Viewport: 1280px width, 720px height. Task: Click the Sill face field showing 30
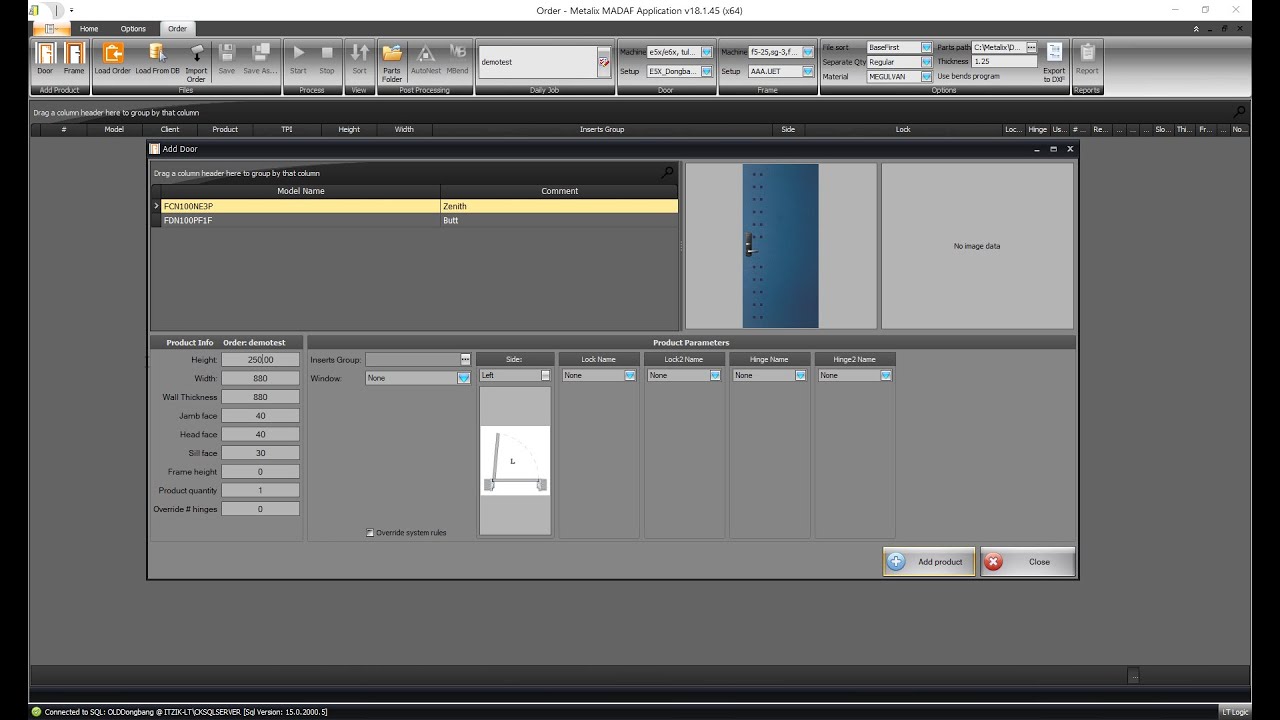point(260,453)
